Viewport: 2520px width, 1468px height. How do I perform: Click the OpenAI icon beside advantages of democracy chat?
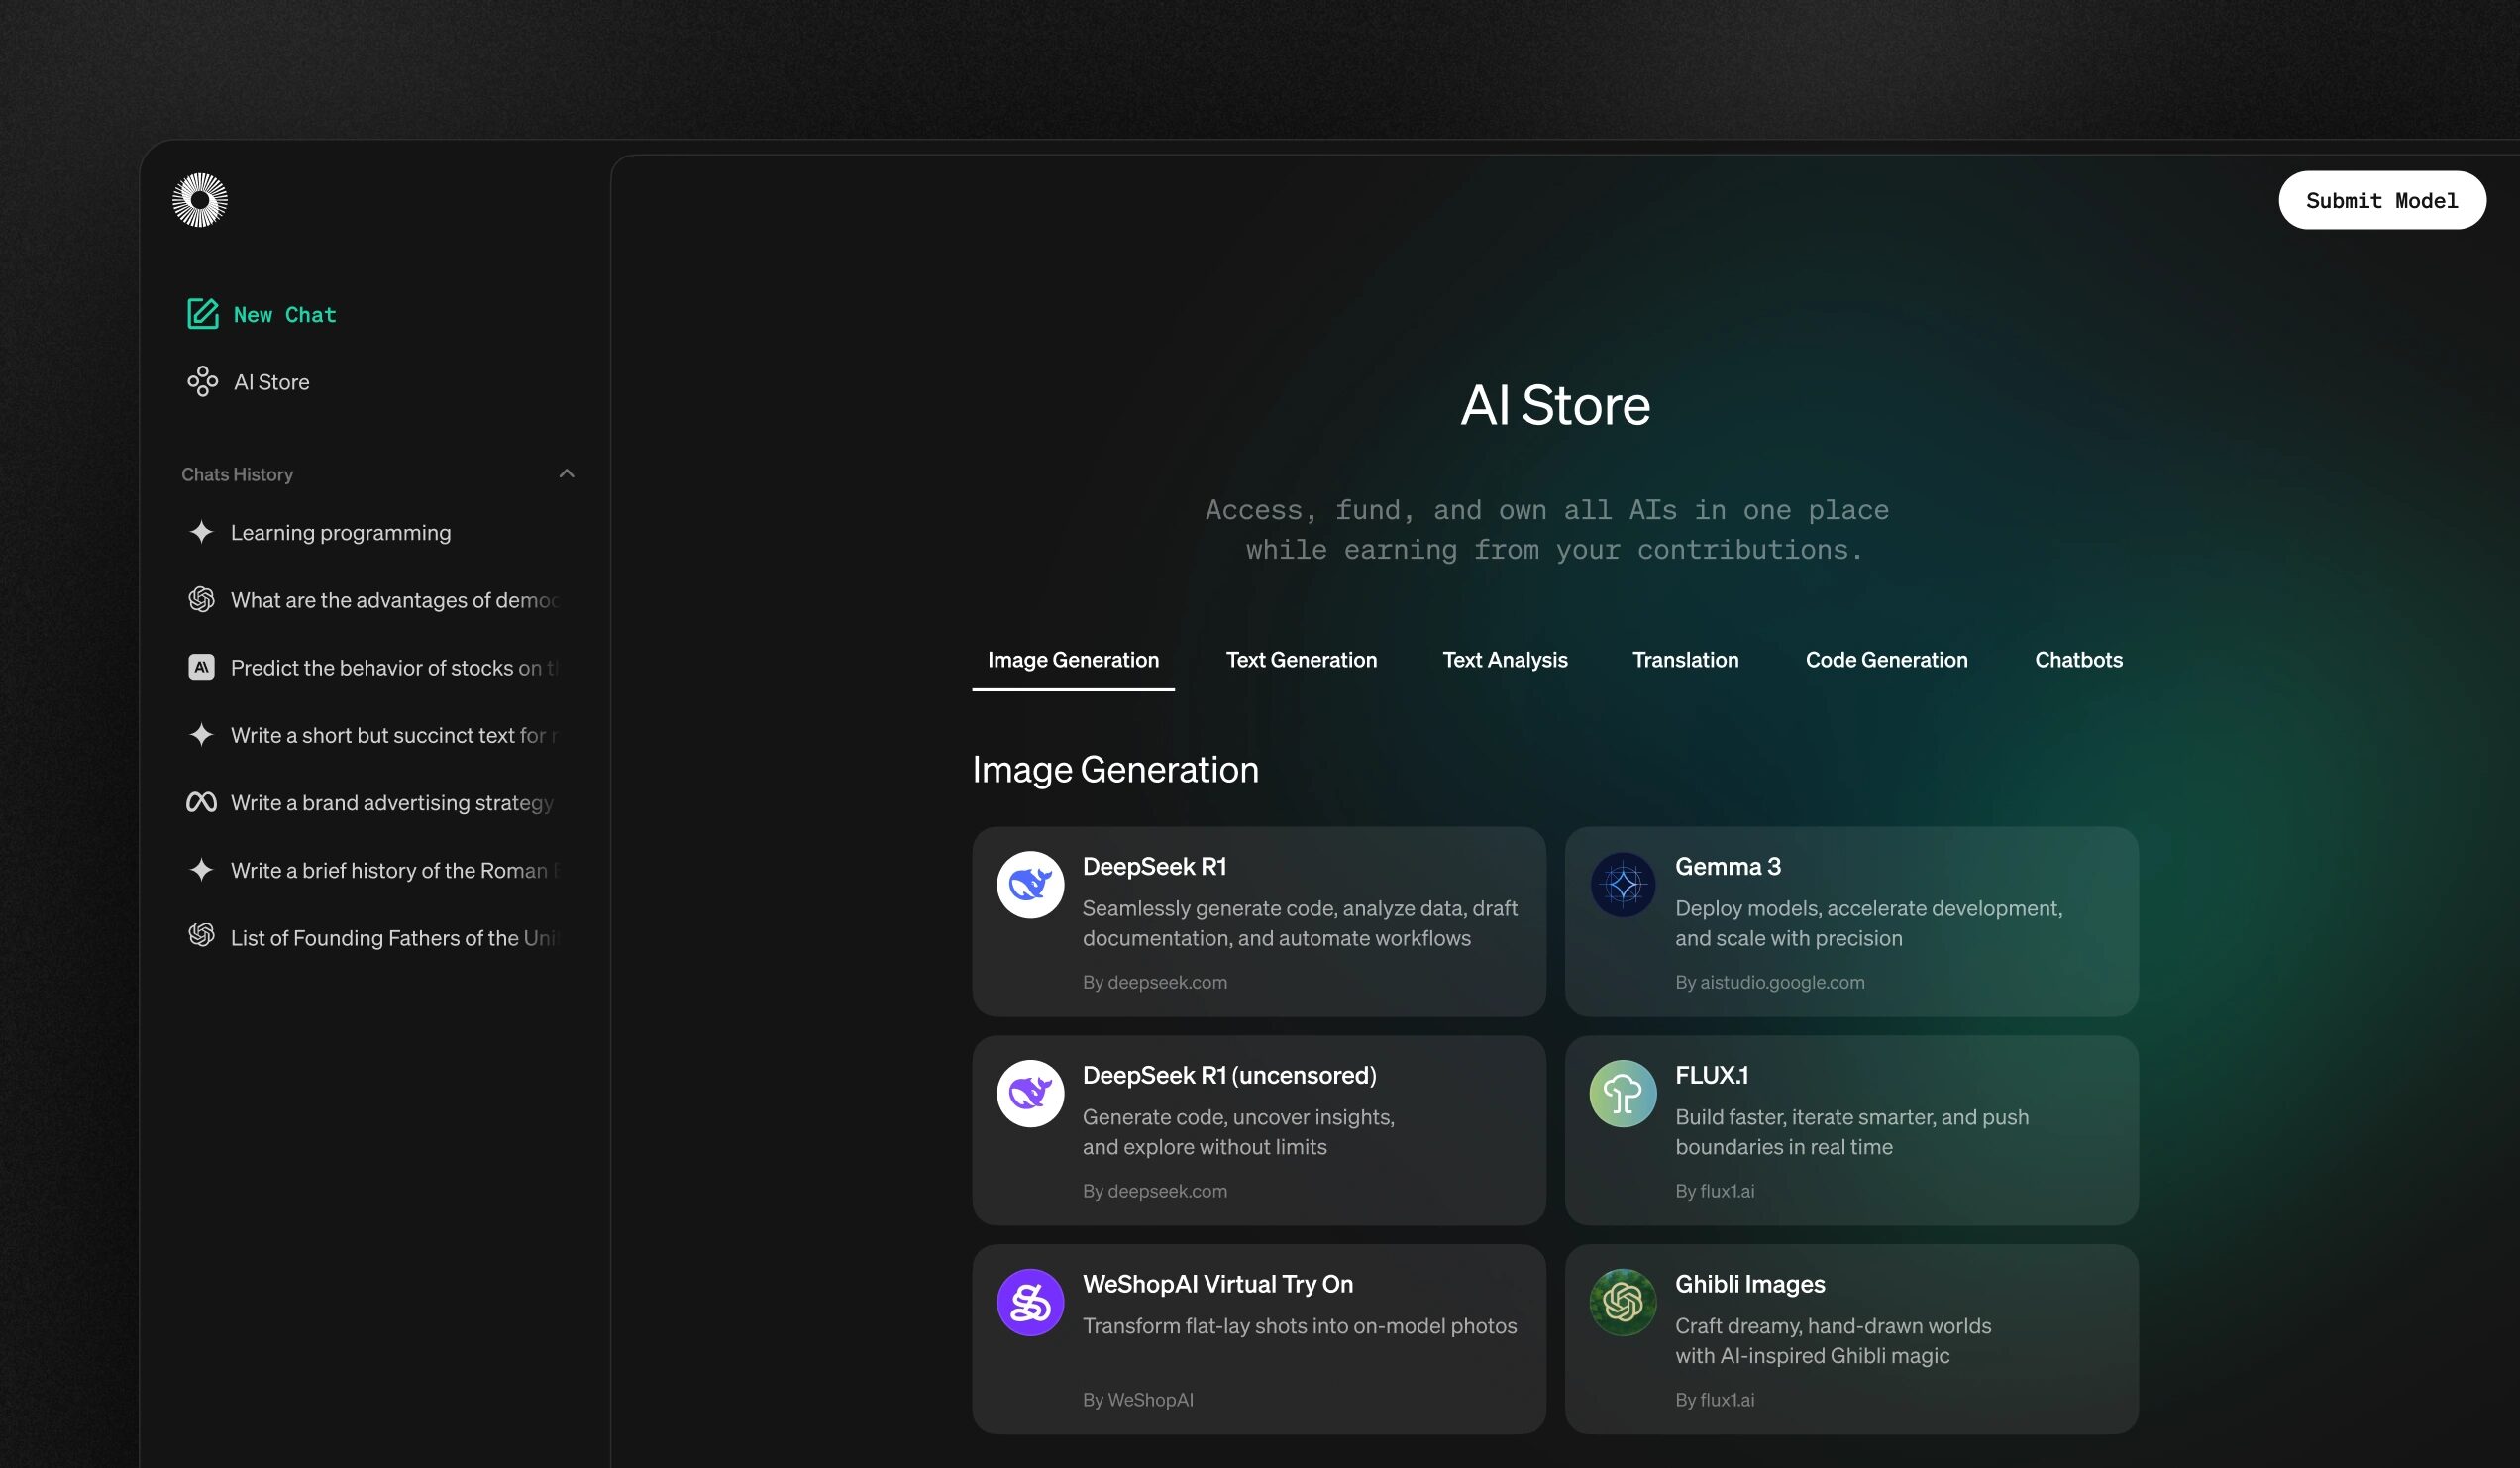tap(201, 599)
